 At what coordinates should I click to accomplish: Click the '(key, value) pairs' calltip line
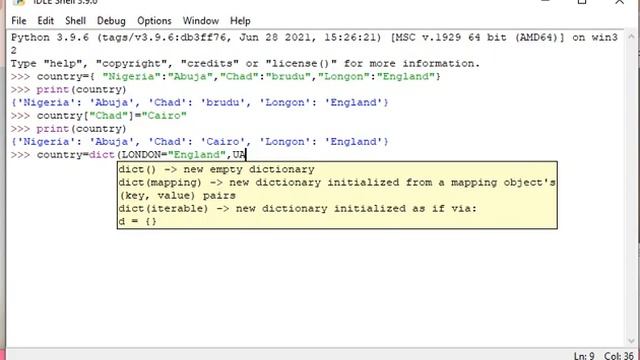tap(177, 196)
